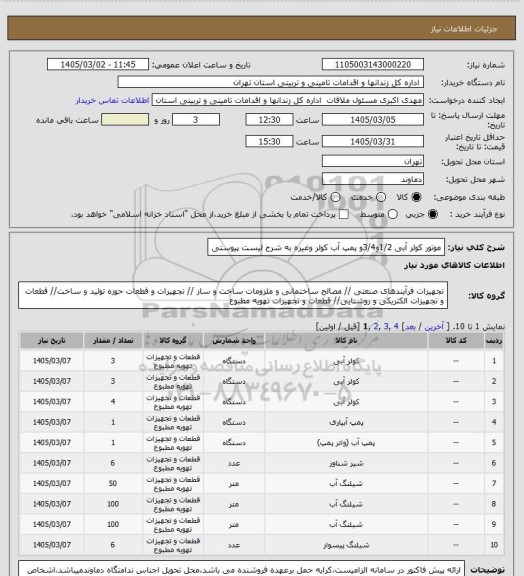
Task: Select the کالا radio button
Action: click(x=416, y=197)
